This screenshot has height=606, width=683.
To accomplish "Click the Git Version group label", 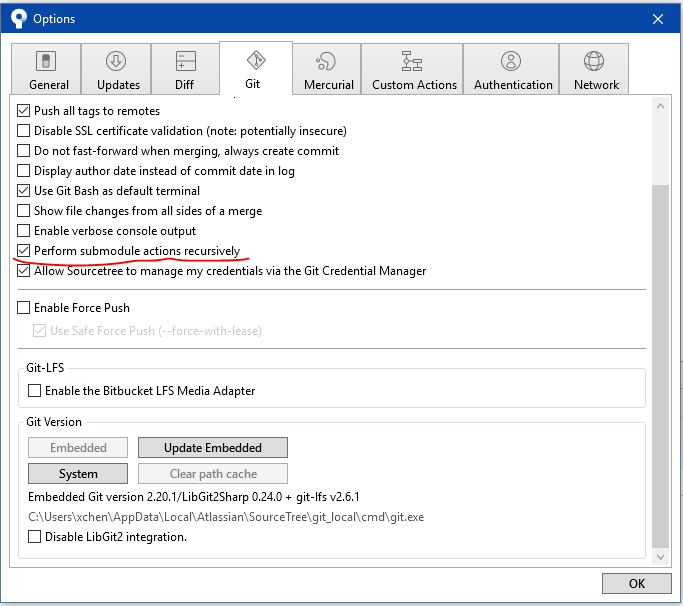I will 54,422.
